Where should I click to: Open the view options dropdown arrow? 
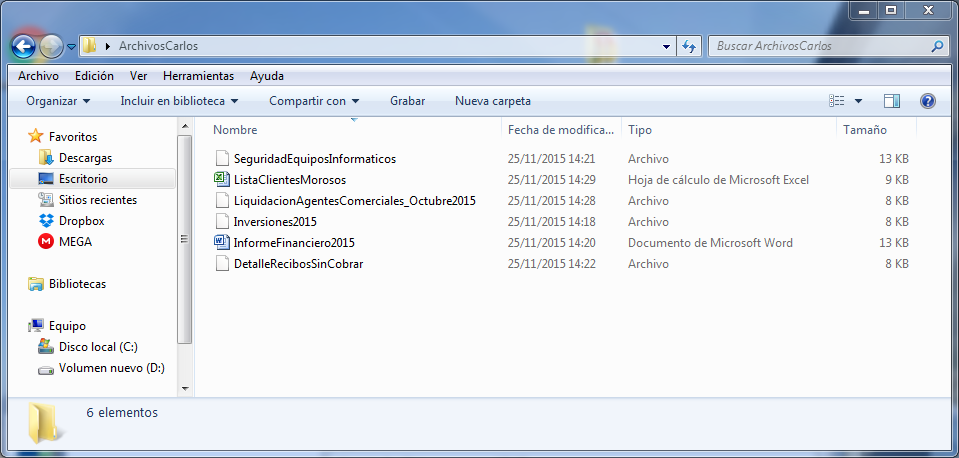[858, 101]
